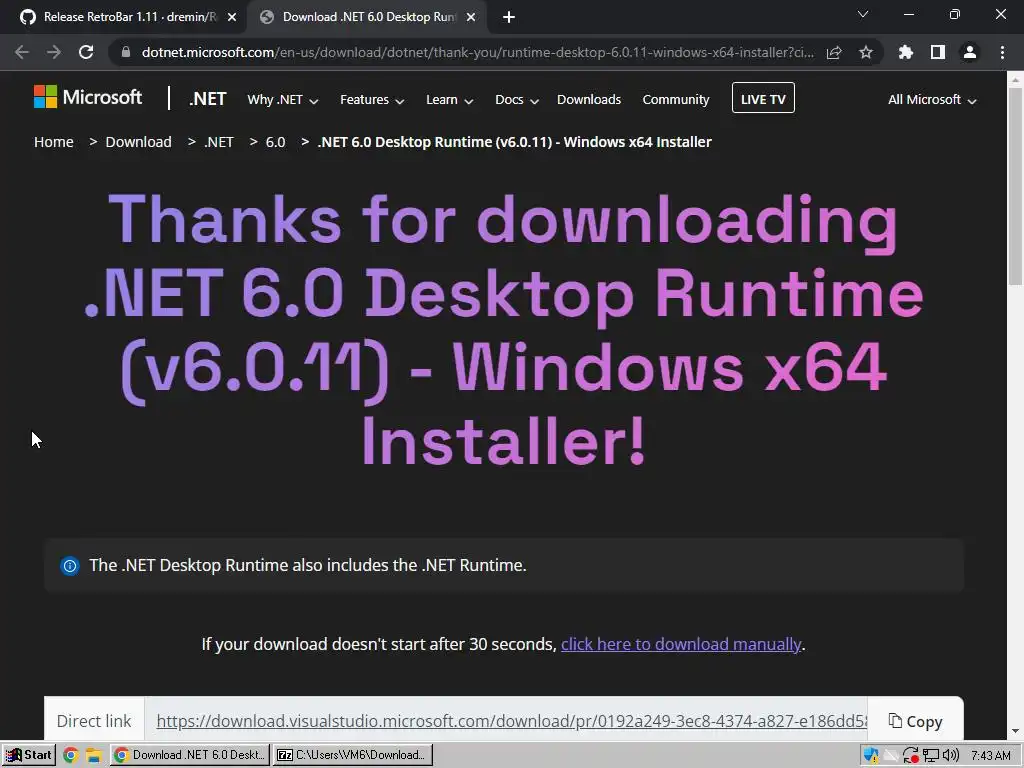Bookmark this page with the star icon
The width and height of the screenshot is (1024, 768).
[x=866, y=52]
